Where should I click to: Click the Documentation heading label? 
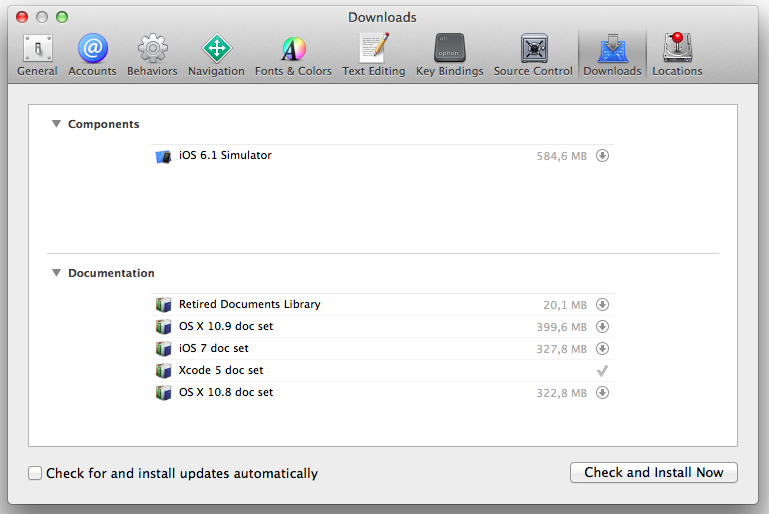[111, 273]
